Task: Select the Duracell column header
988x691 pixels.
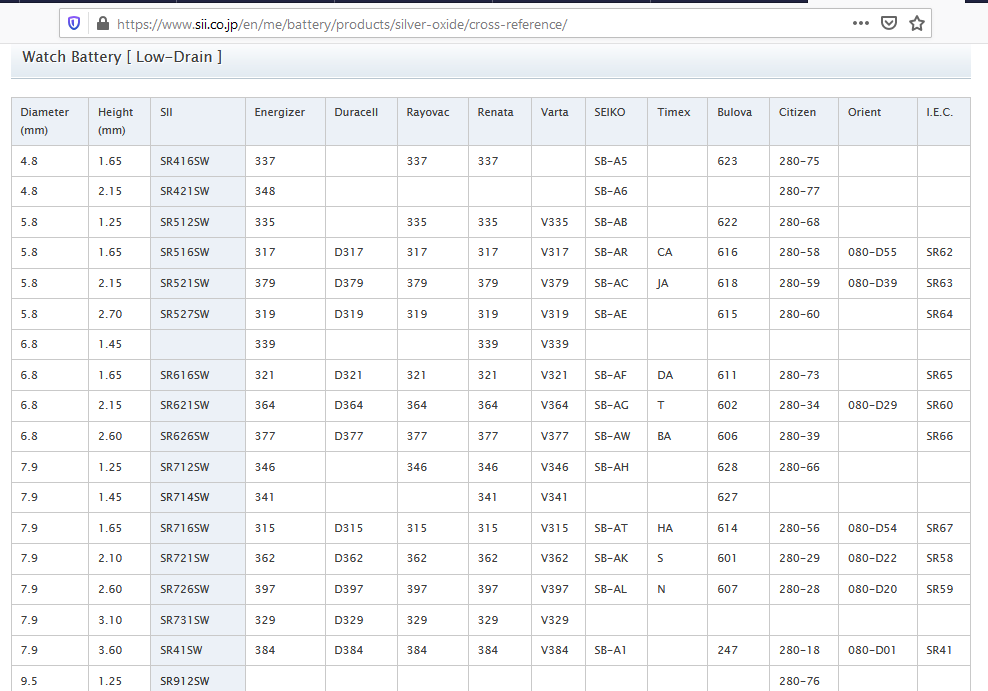Action: coord(356,112)
